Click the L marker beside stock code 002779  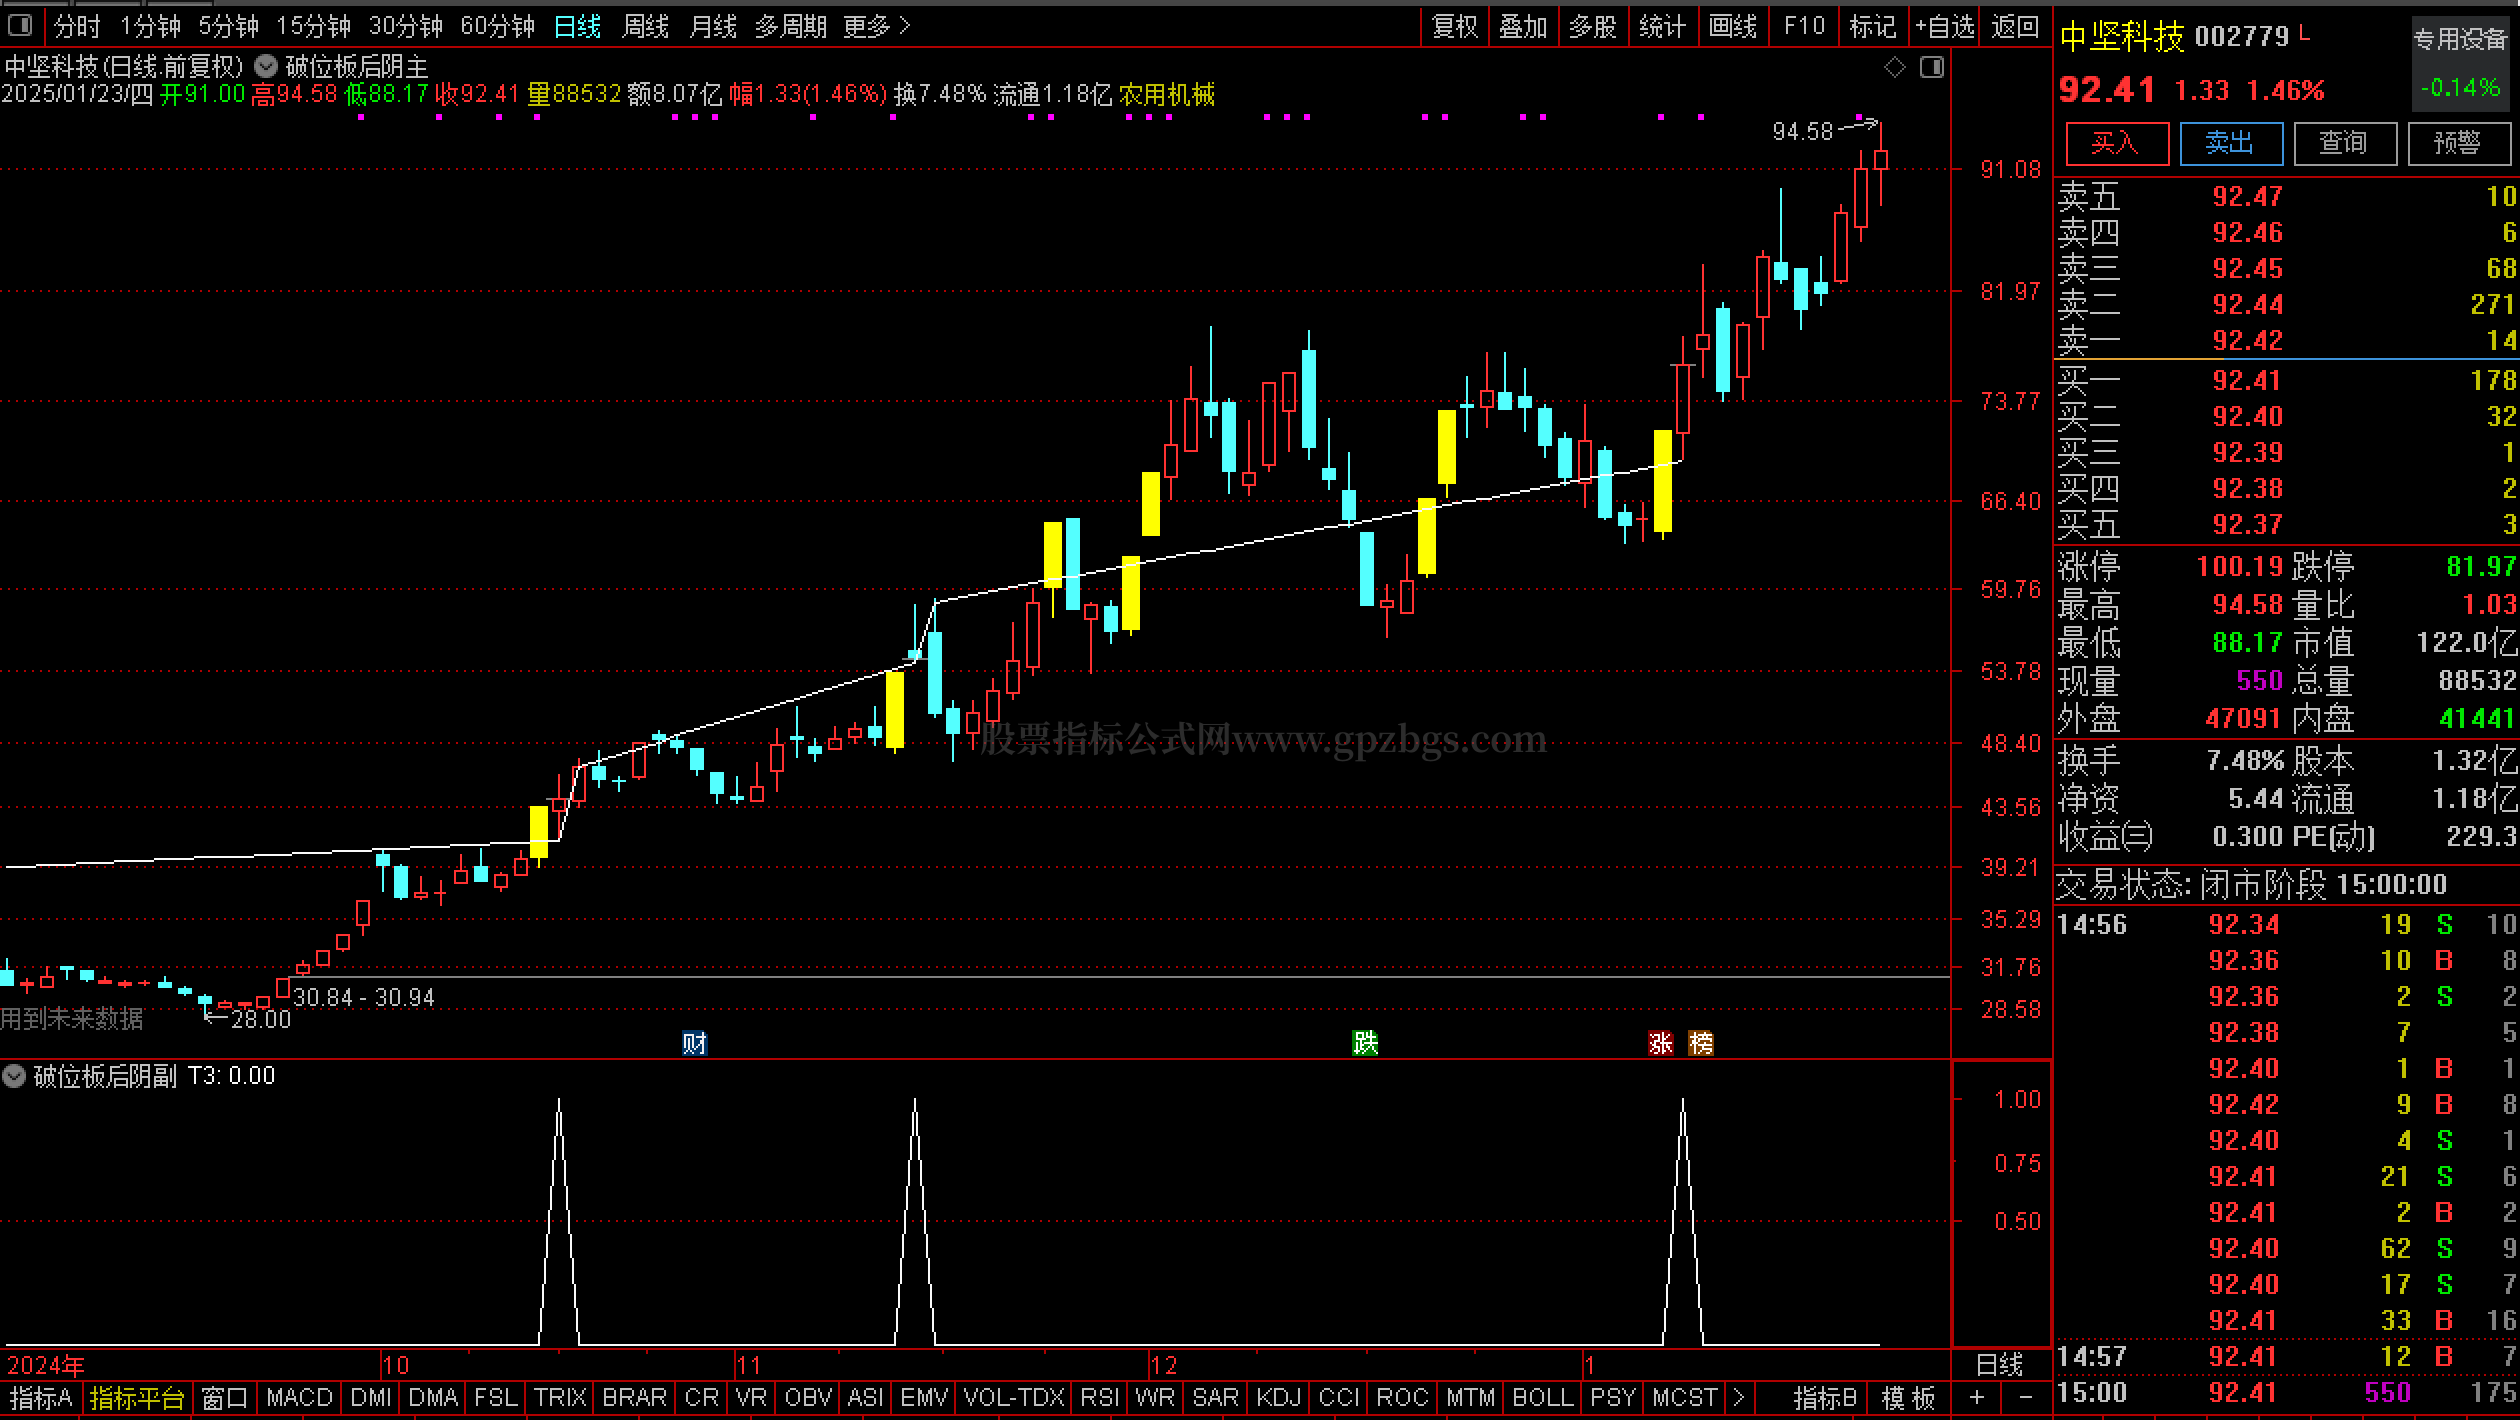[2304, 34]
